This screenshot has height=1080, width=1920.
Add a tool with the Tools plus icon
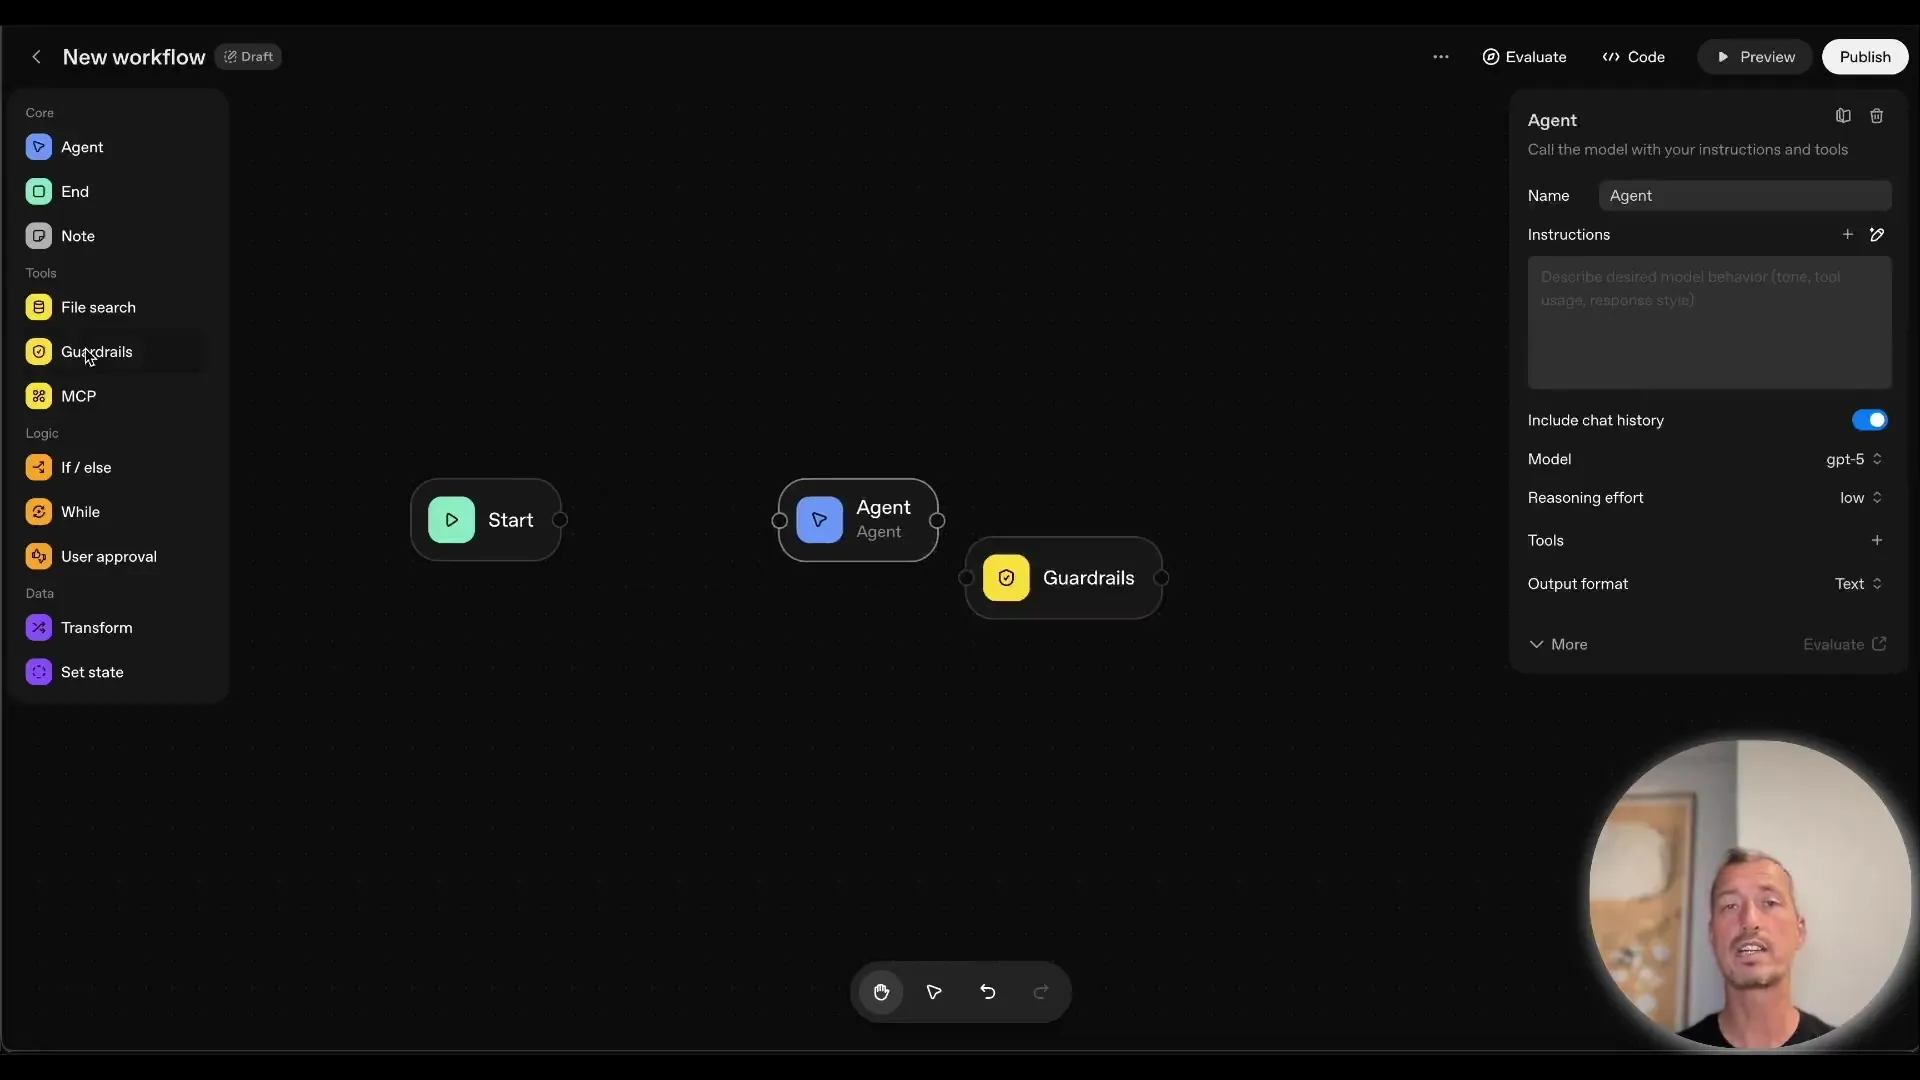(1877, 540)
